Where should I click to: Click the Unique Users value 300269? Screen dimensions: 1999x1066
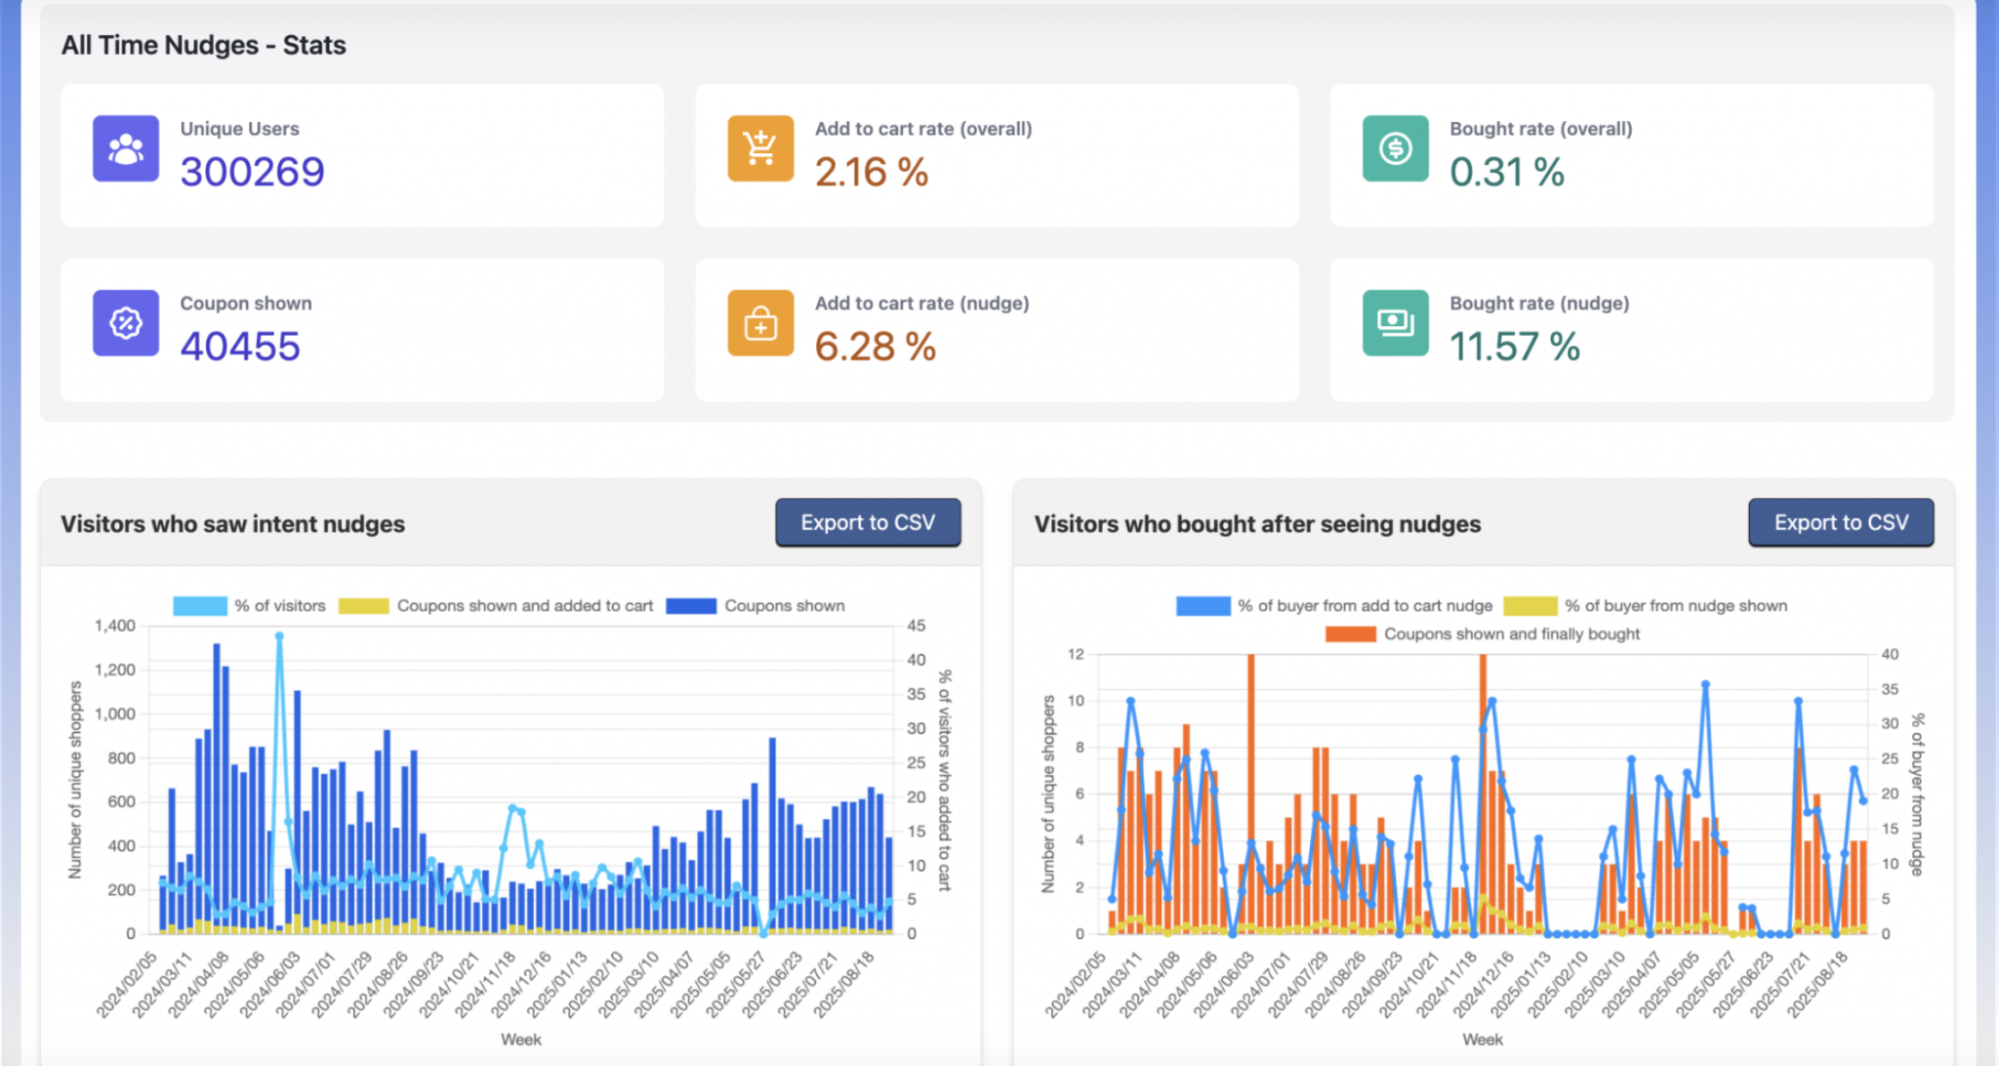tap(252, 172)
